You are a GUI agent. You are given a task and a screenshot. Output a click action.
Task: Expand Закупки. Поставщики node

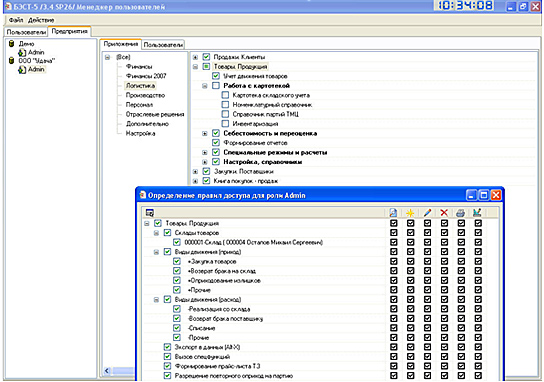pyautogui.click(x=195, y=171)
